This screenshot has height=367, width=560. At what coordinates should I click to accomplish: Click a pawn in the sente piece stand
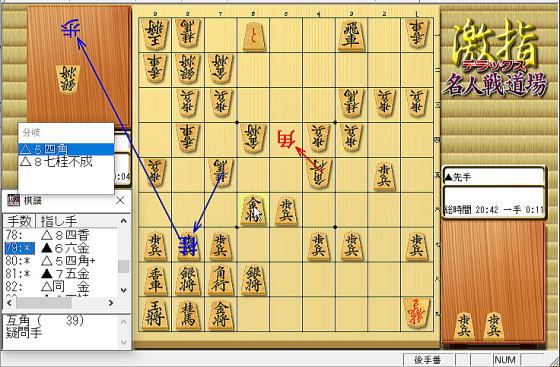coord(464,325)
